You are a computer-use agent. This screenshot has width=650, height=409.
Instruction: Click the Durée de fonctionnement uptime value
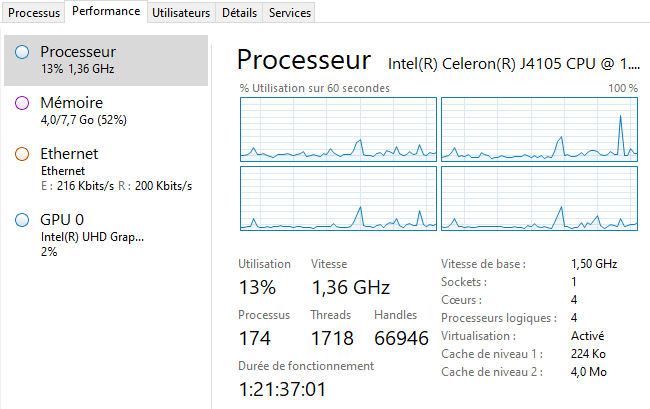pyautogui.click(x=284, y=388)
